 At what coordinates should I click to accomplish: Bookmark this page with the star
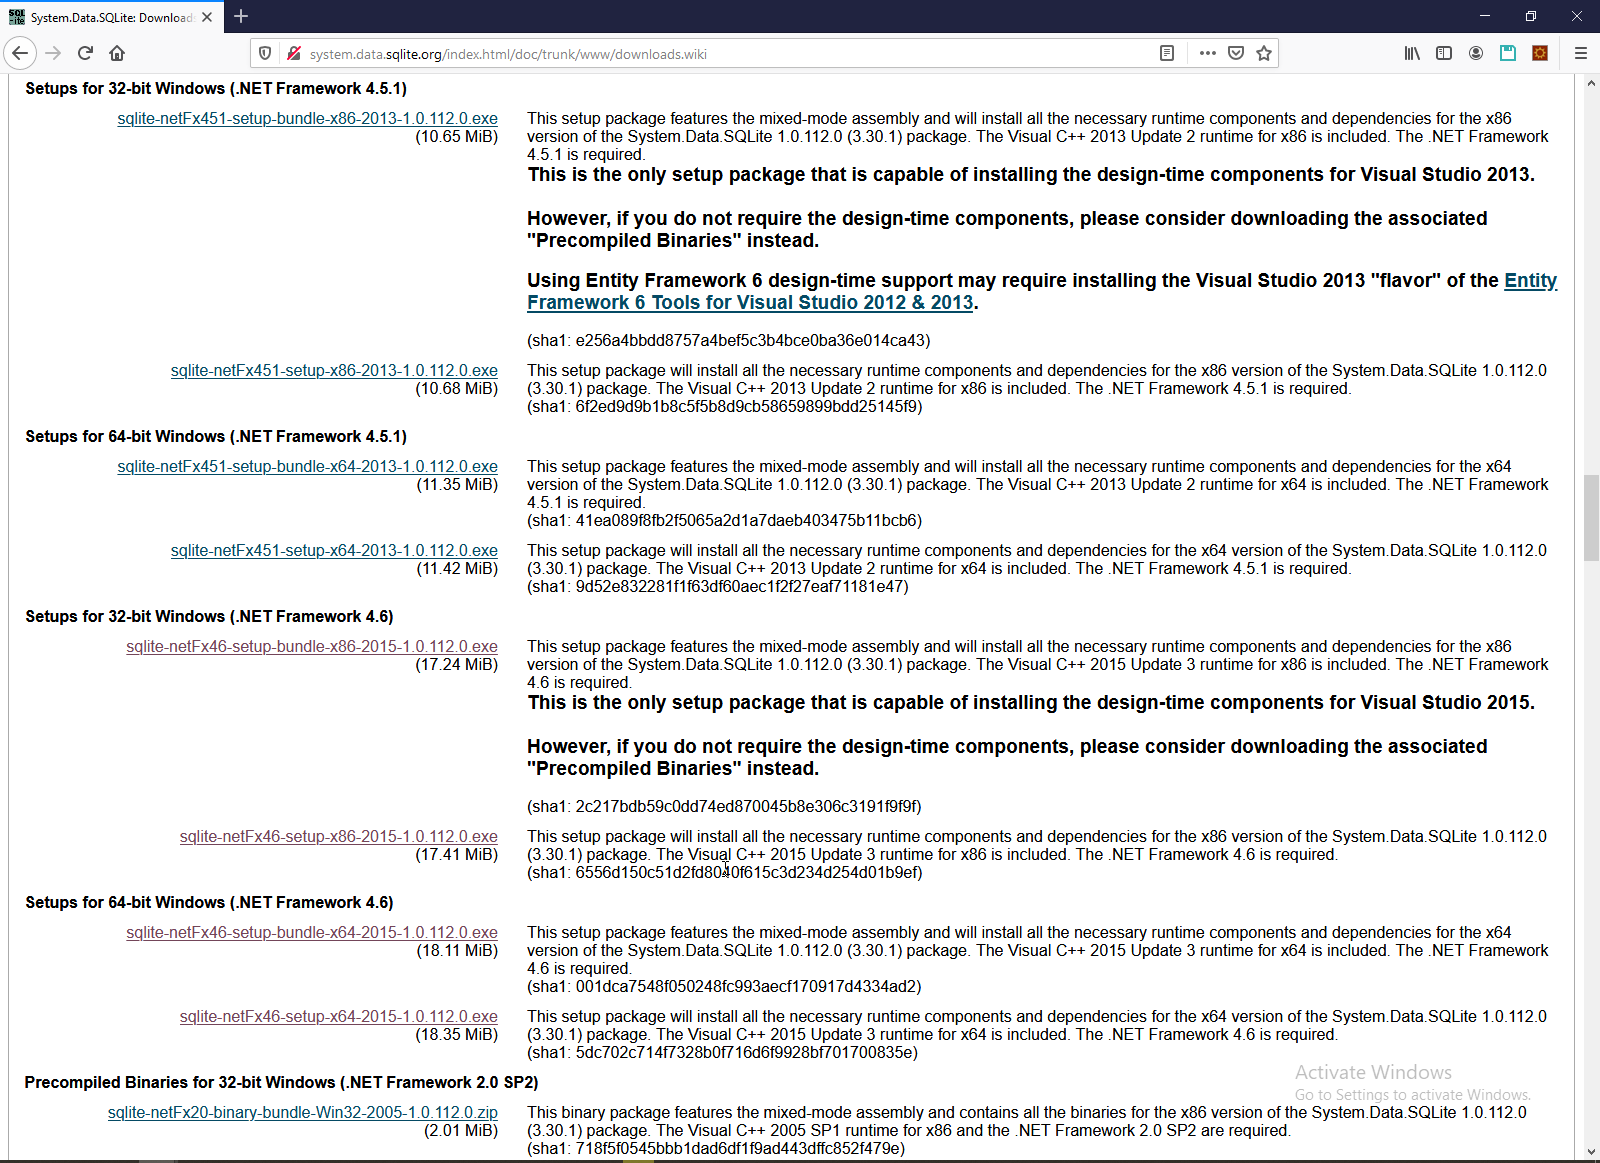click(1264, 53)
